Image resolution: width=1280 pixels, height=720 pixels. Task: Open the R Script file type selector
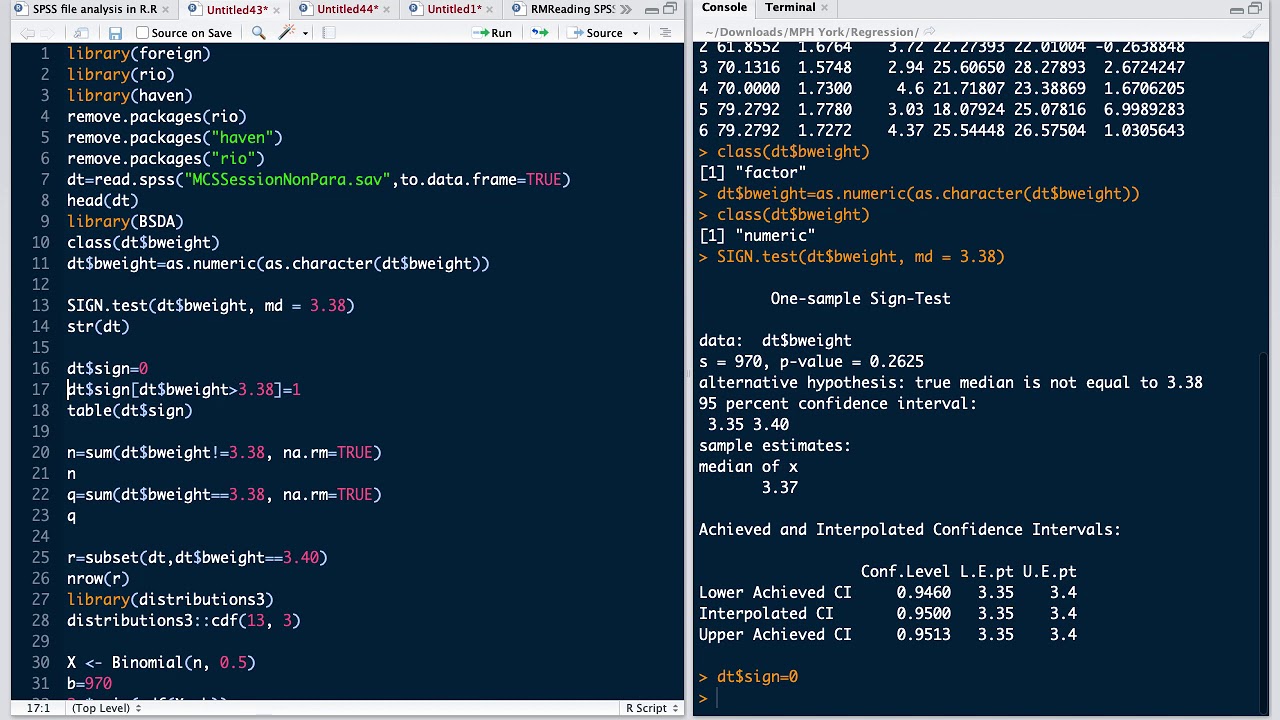pos(653,708)
